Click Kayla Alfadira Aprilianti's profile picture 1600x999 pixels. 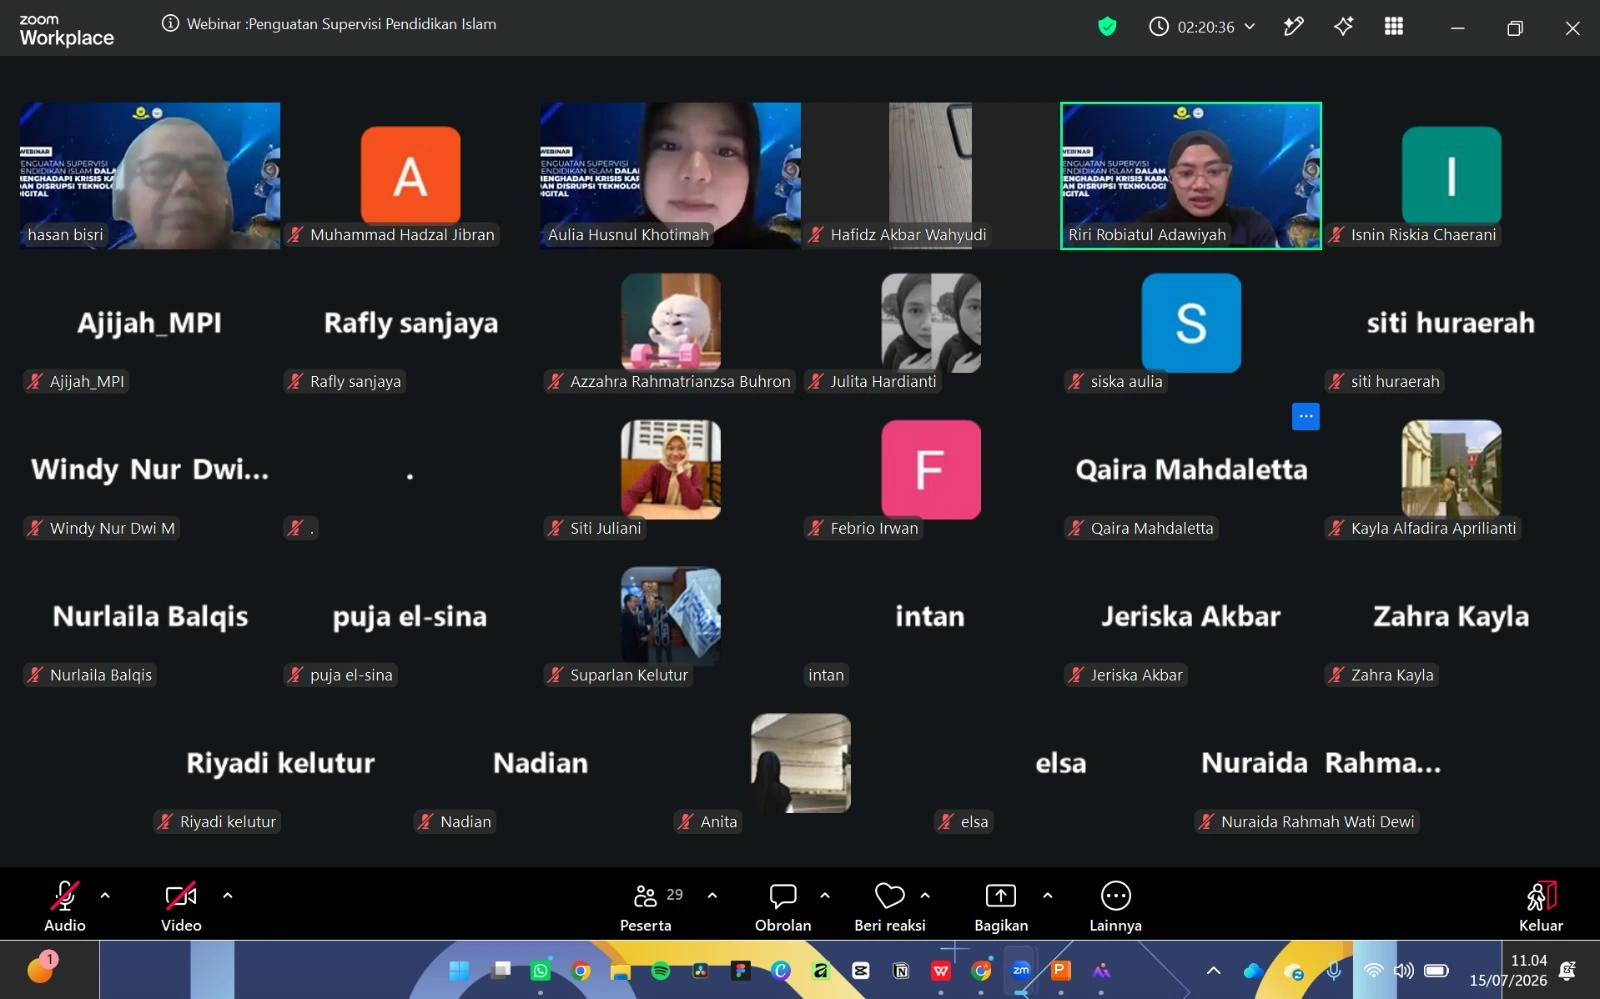click(1451, 468)
